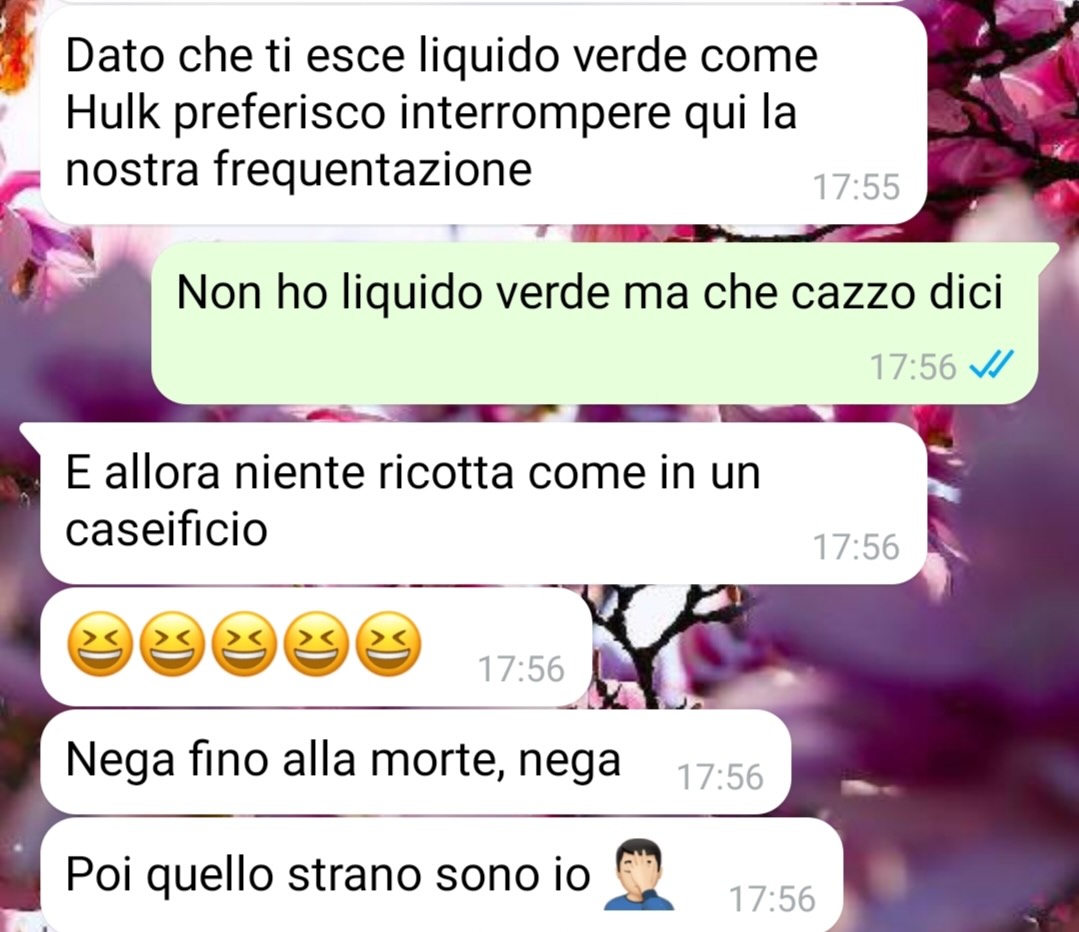Tap the 17:56 timestamp on sent message
This screenshot has height=932, width=1079.
pos(913,366)
